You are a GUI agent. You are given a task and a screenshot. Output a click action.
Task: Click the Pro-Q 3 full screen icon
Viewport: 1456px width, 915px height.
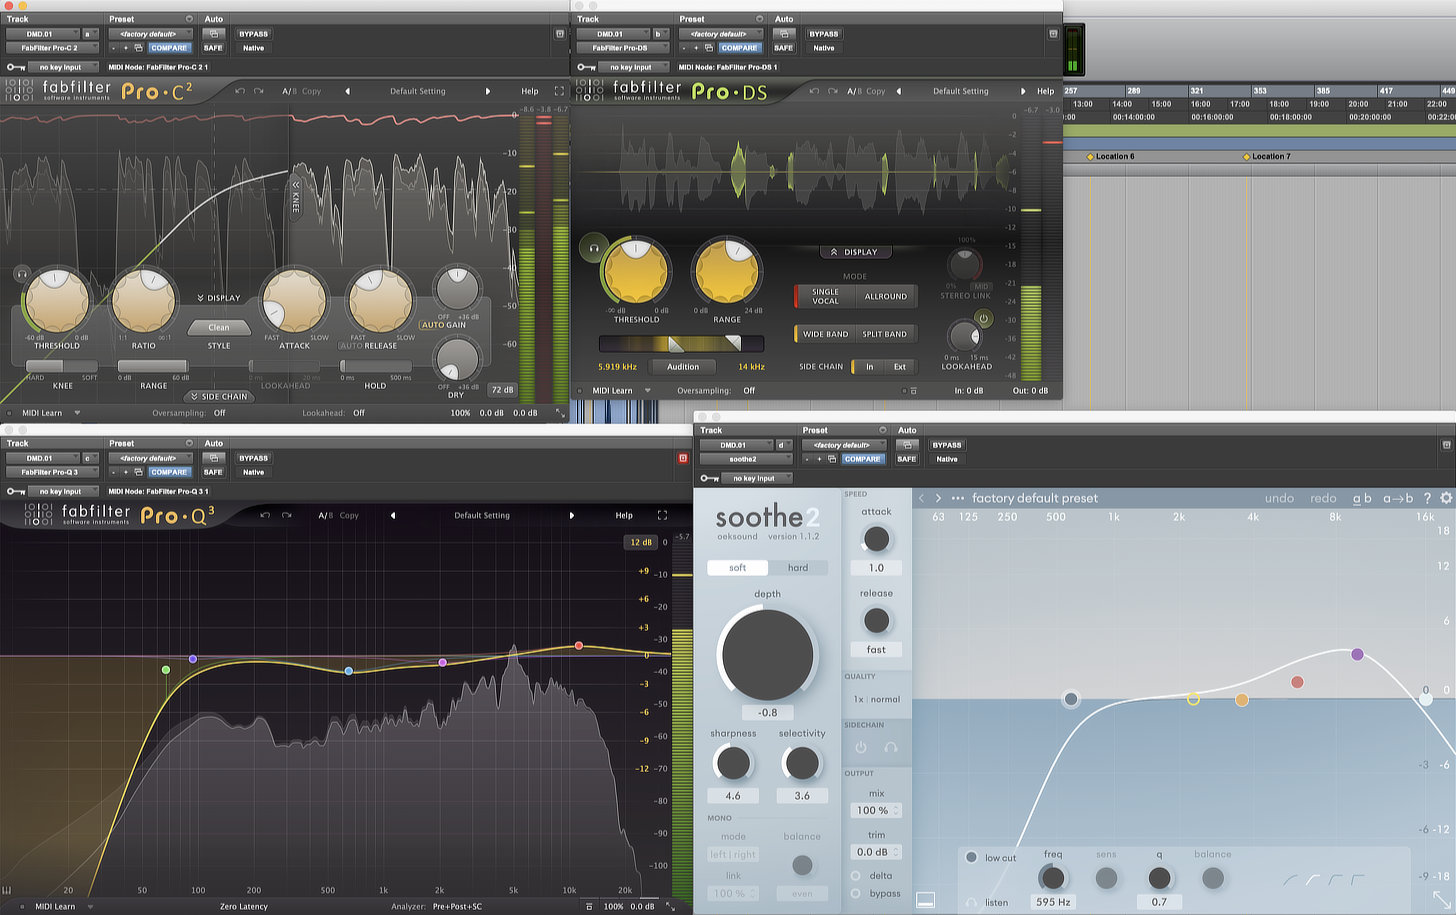[x=662, y=515]
